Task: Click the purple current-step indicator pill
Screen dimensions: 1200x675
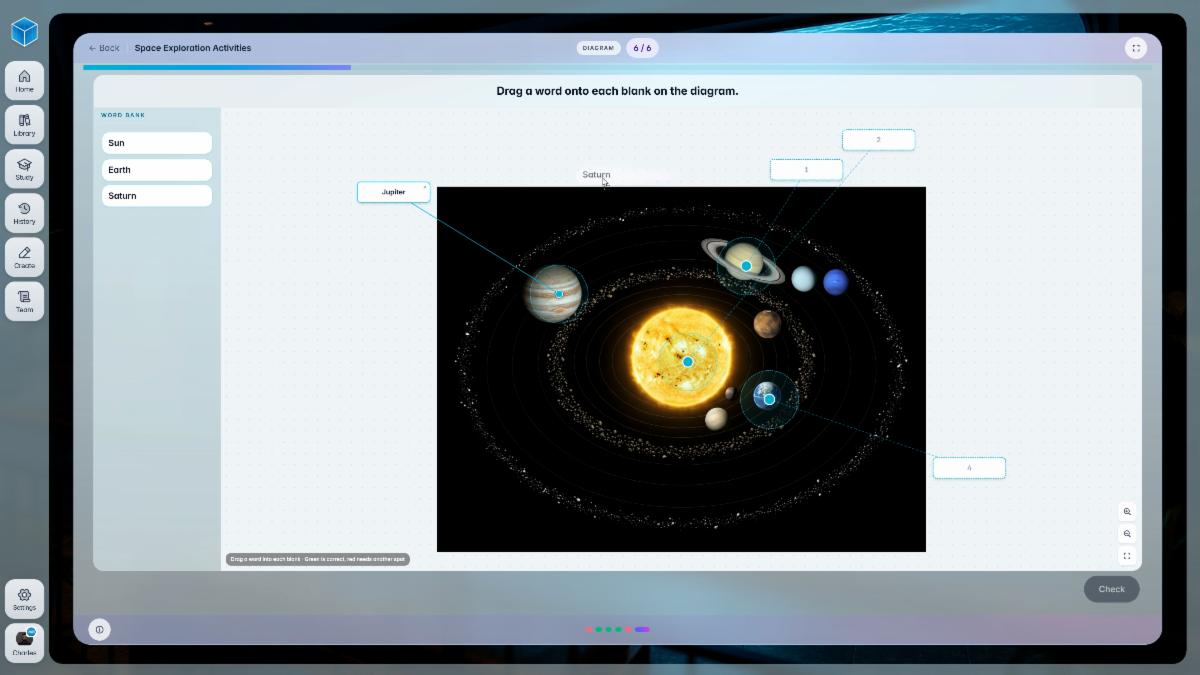Action: pyautogui.click(x=642, y=629)
